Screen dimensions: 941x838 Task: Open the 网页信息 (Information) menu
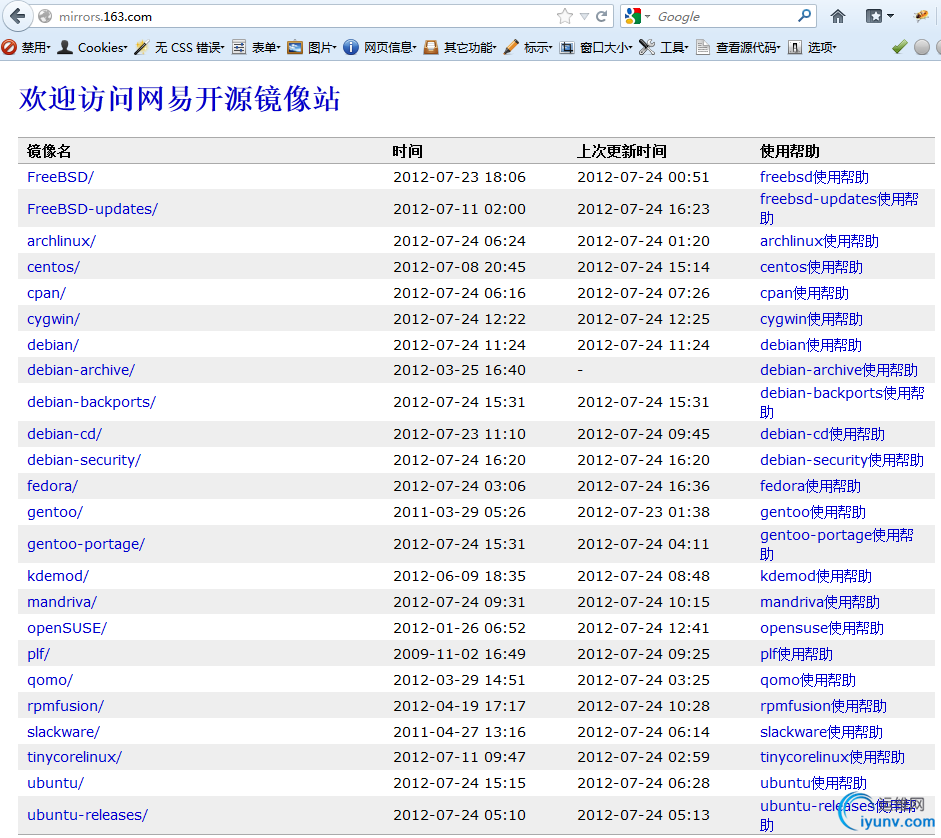[380, 47]
